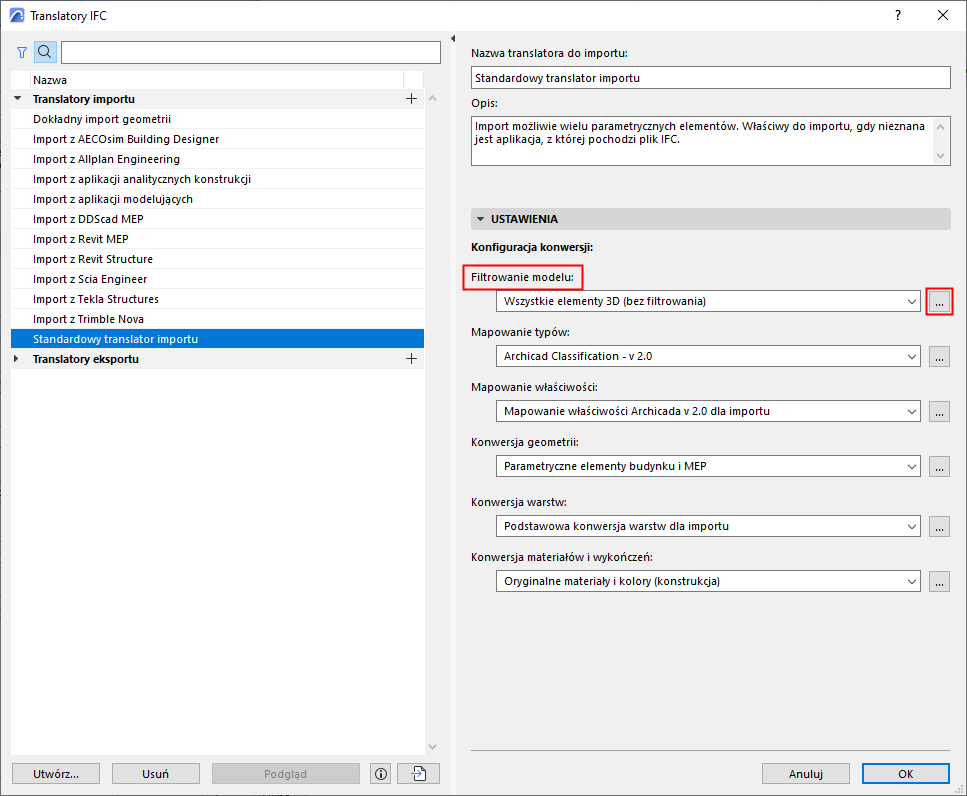Open Konwersja geometrii options ellipsis button
Screen dimensions: 967x796
tap(939, 466)
